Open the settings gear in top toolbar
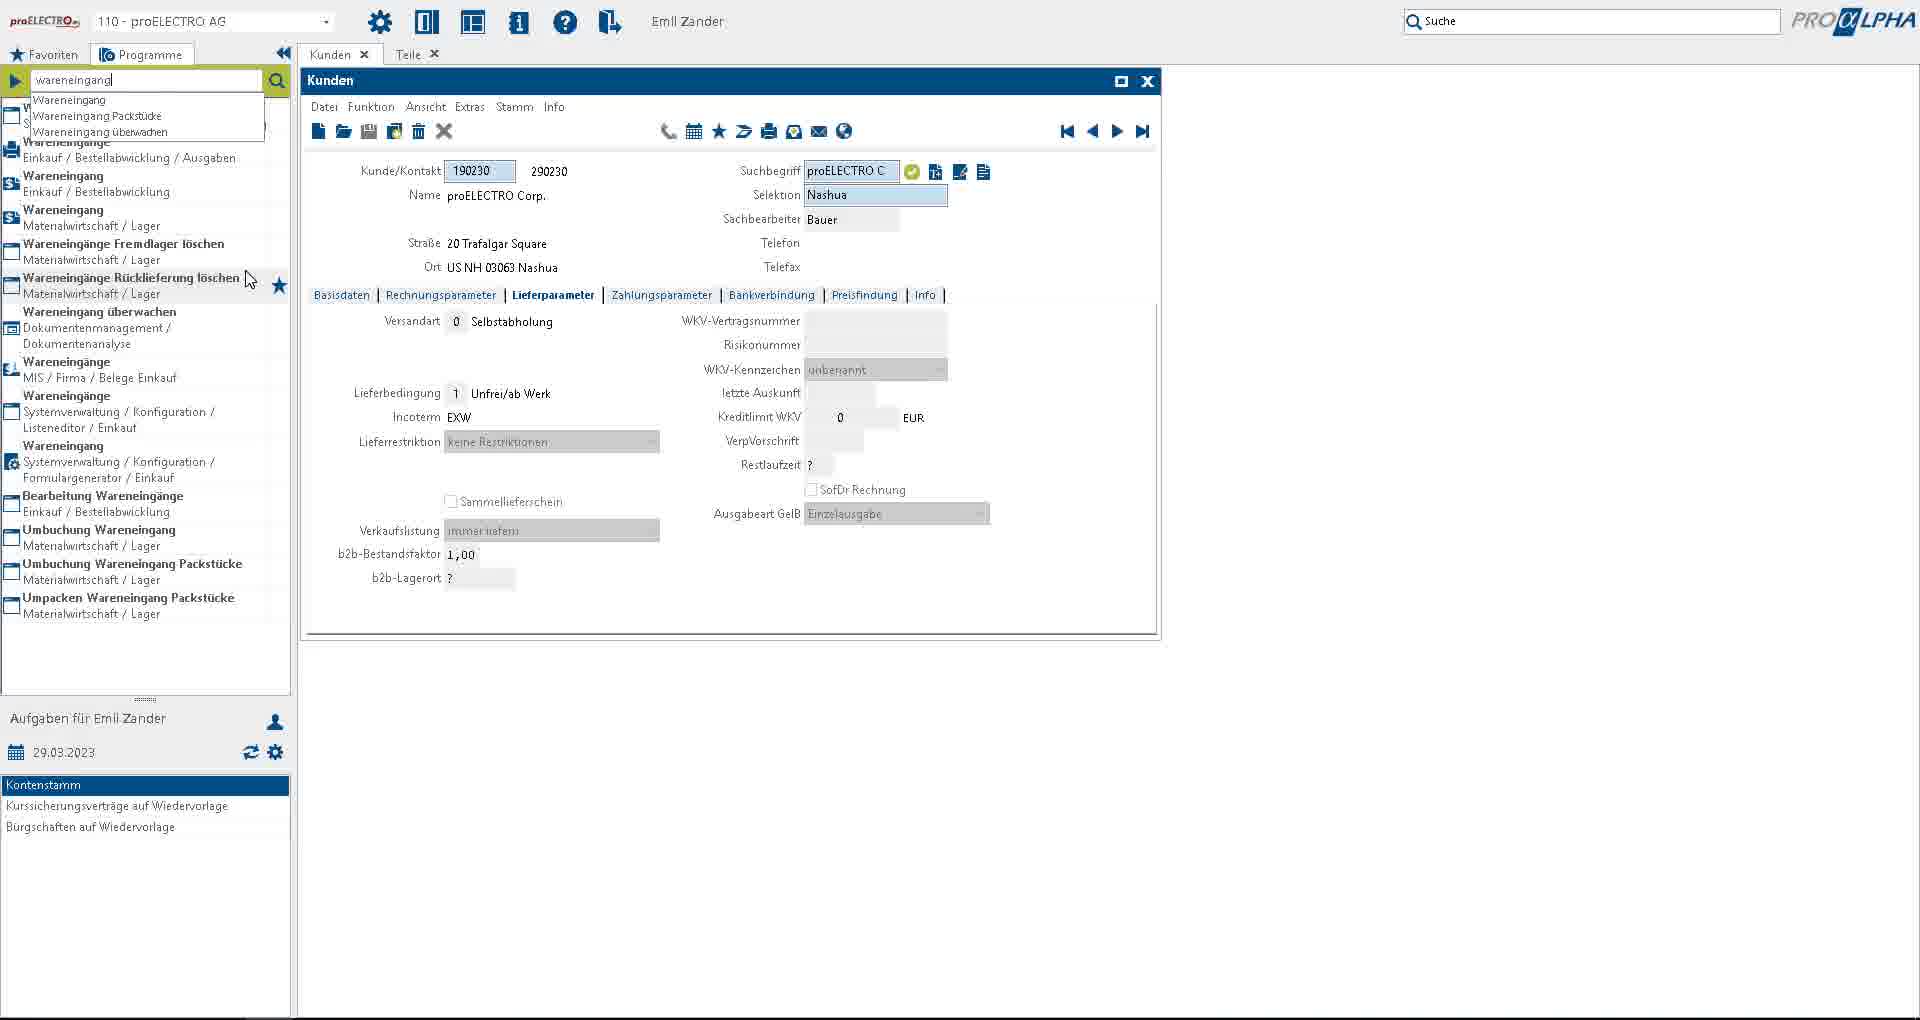This screenshot has height=1020, width=1920. pos(380,22)
